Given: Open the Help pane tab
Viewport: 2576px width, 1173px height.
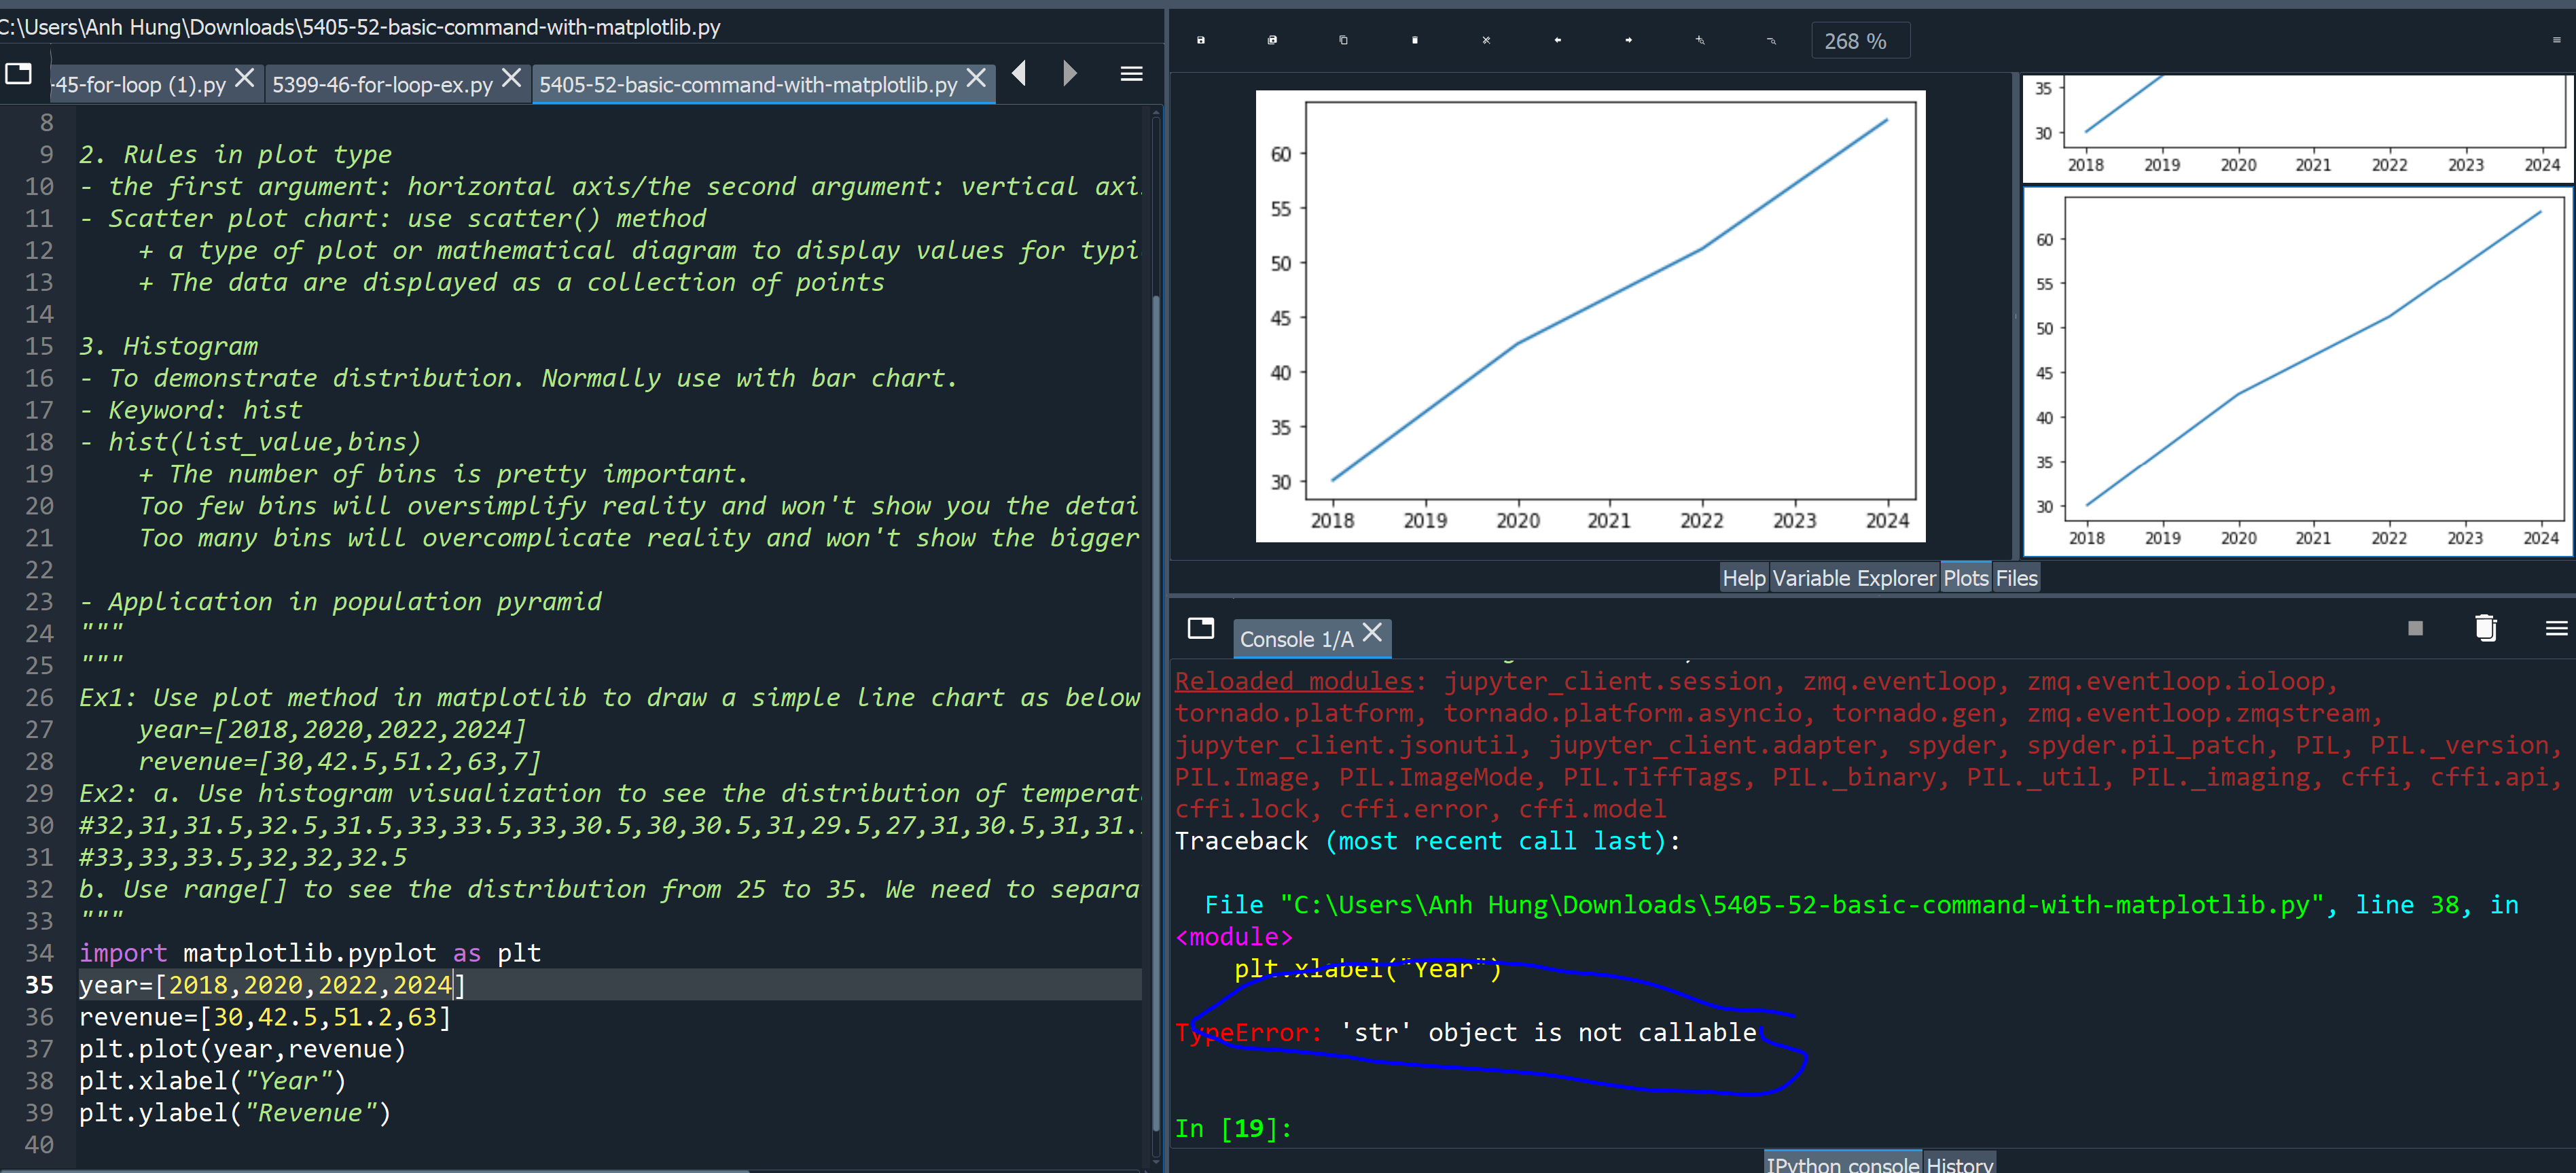Looking at the screenshot, I should [x=1743, y=578].
